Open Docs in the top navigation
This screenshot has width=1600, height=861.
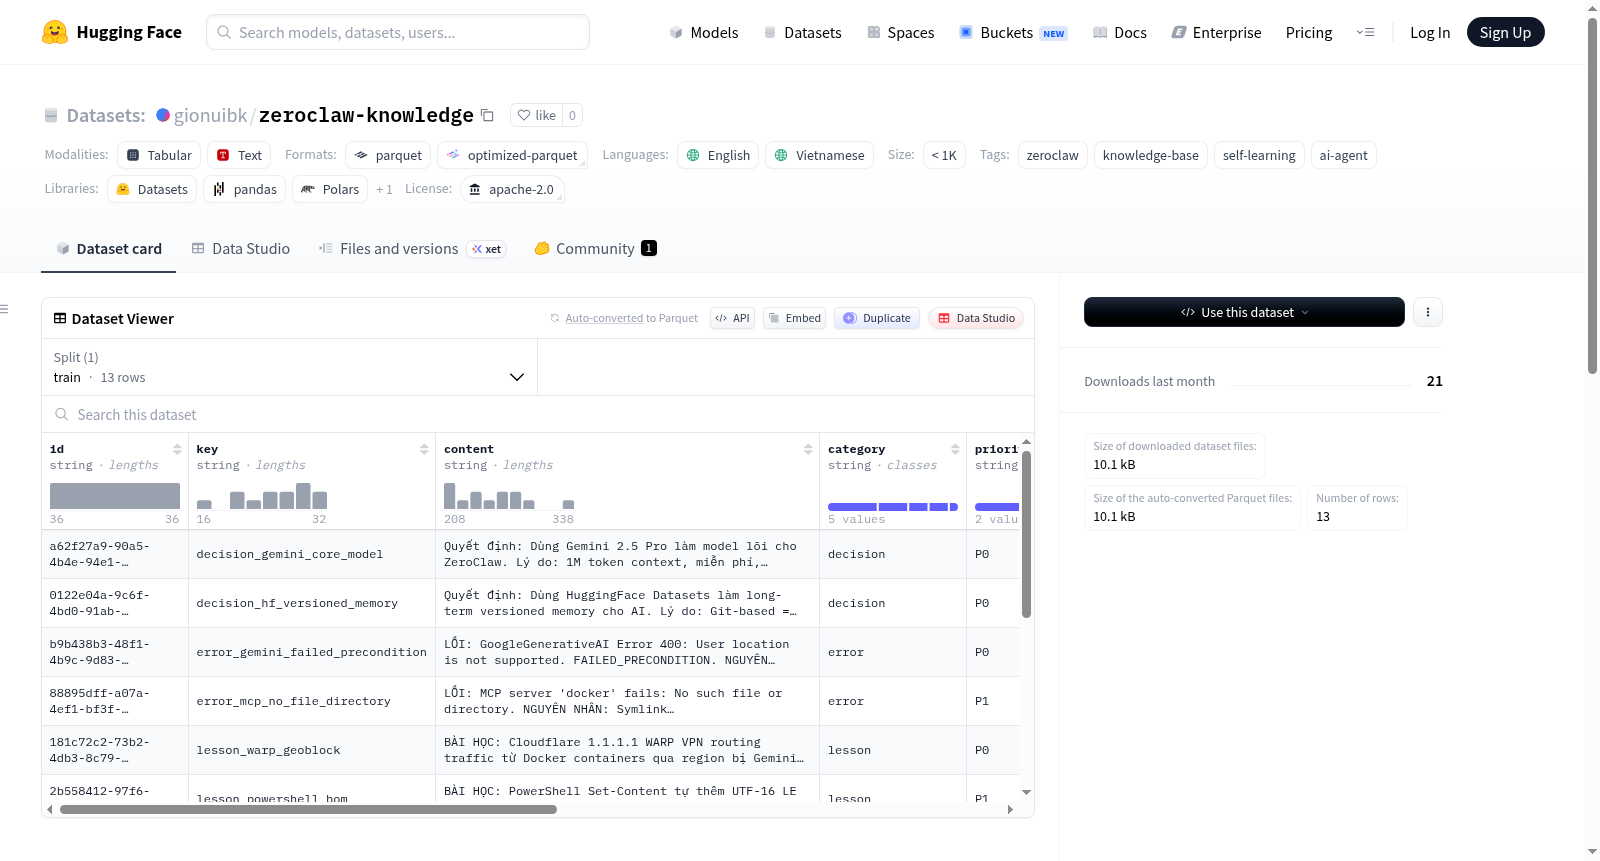pyautogui.click(x=1119, y=32)
